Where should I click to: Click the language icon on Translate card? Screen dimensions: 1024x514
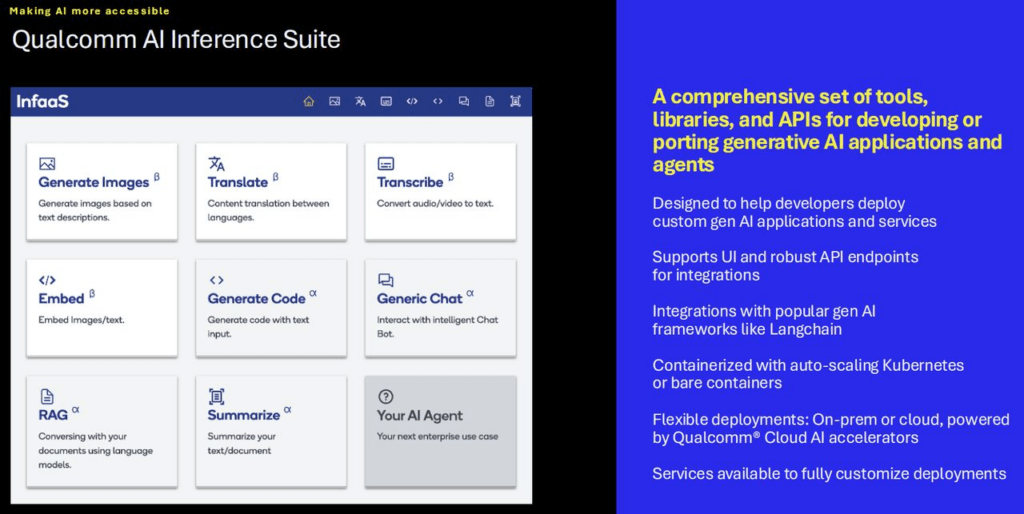tap(216, 163)
